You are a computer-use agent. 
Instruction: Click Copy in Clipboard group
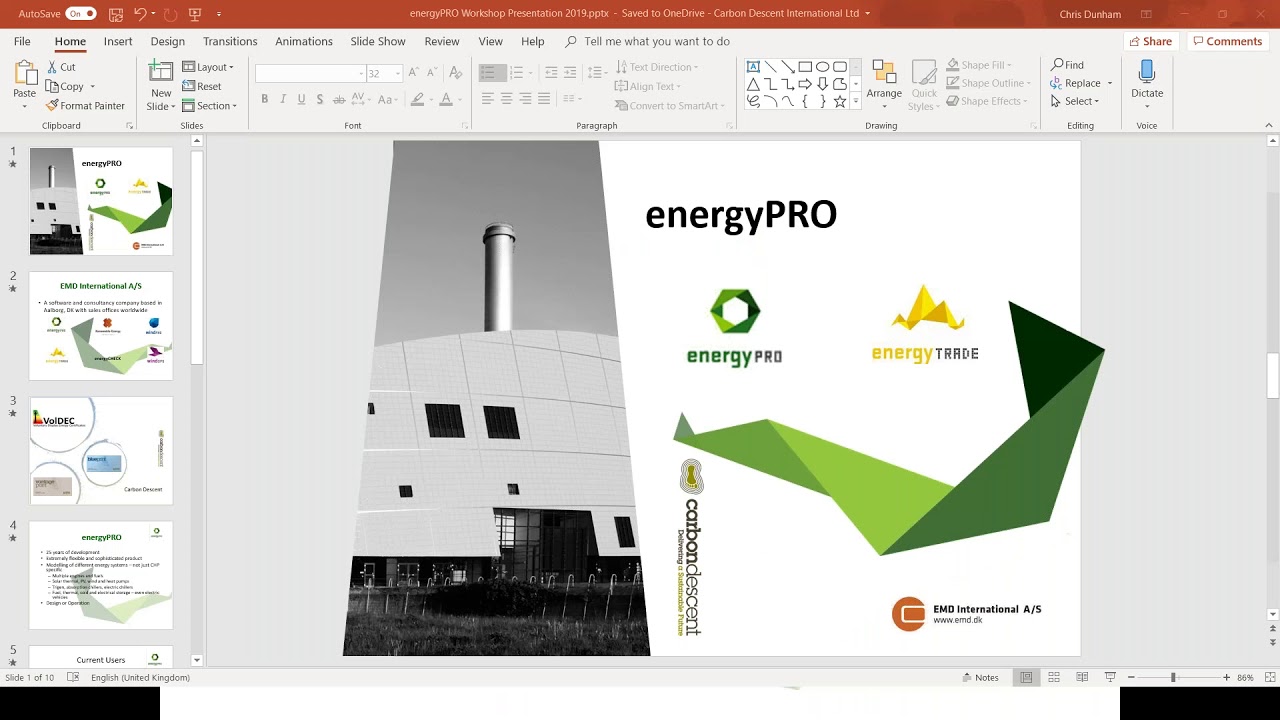click(65, 86)
